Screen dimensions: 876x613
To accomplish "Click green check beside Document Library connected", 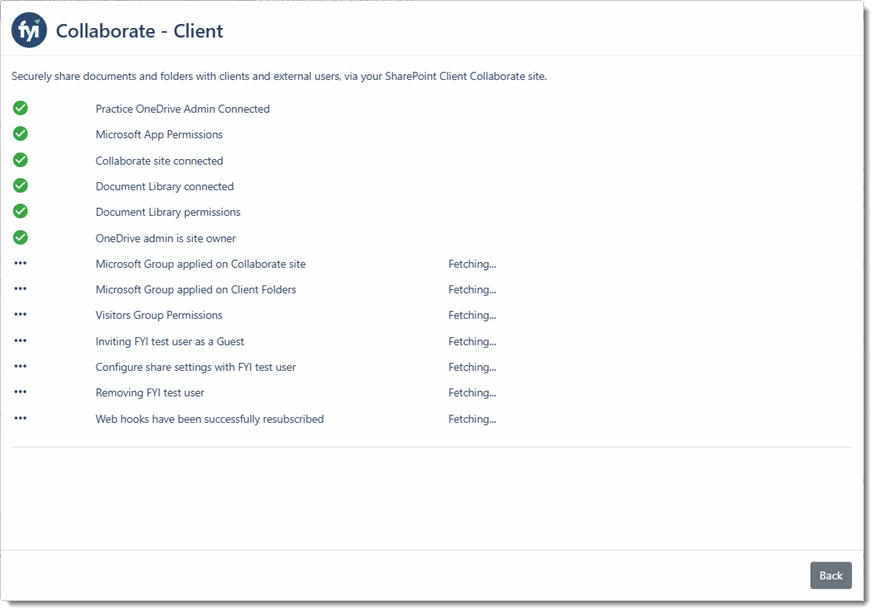I will point(21,186).
